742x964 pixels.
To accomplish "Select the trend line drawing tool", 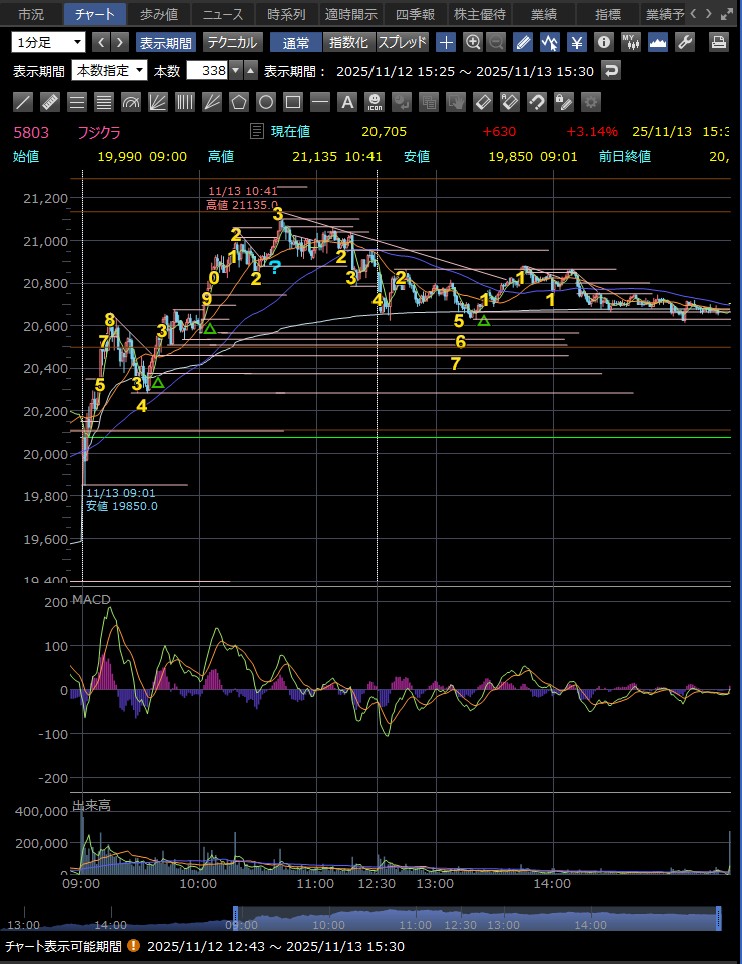I will coord(22,102).
